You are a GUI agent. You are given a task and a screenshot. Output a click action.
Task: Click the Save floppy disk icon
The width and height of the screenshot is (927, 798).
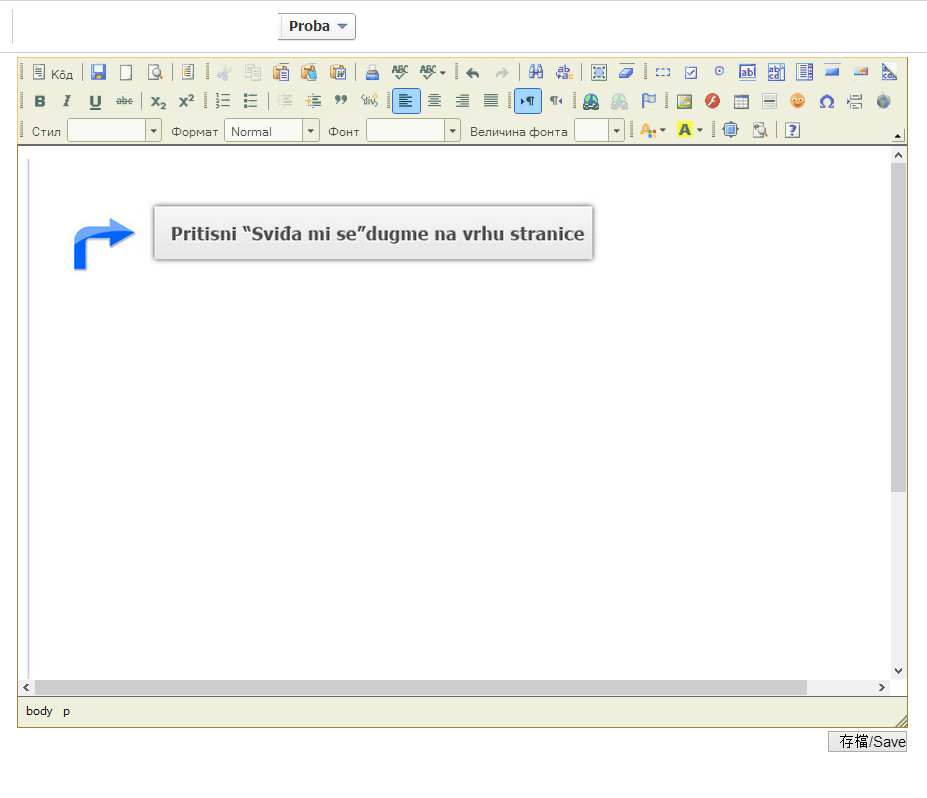click(x=98, y=73)
